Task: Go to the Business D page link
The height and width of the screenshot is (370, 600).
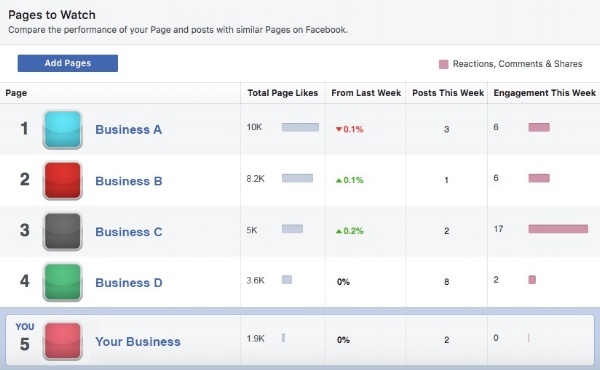Action: point(129,283)
